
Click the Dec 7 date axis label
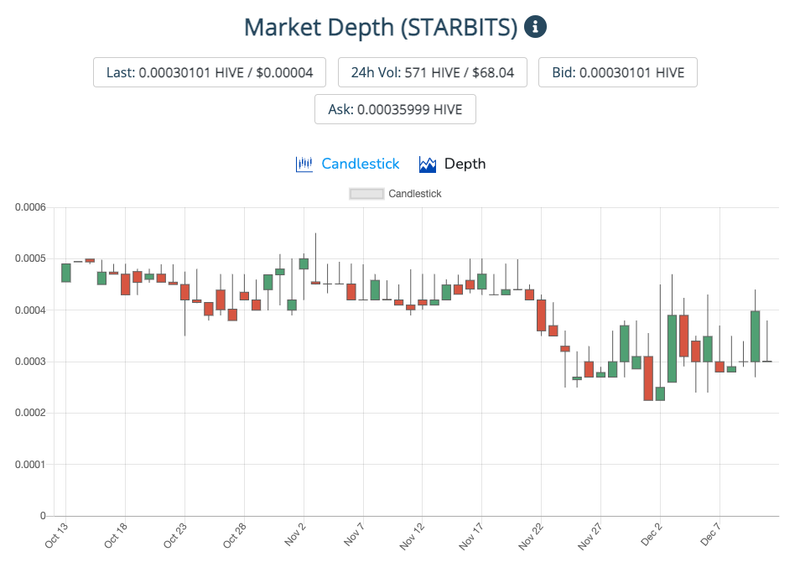pyautogui.click(x=710, y=534)
